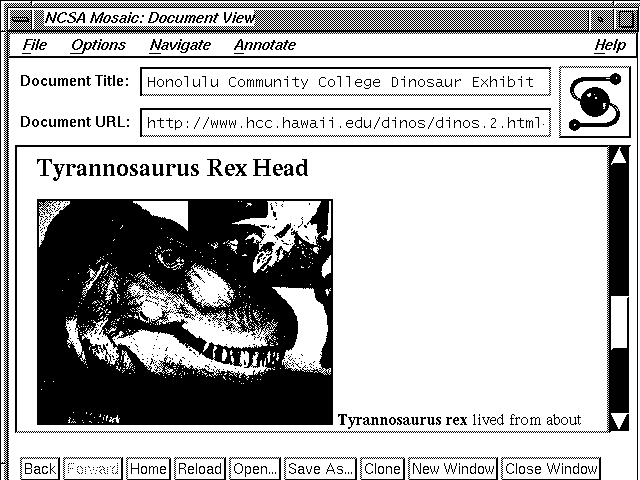This screenshot has height=480, width=640.
Task: Reload the current document
Action: coord(200,468)
